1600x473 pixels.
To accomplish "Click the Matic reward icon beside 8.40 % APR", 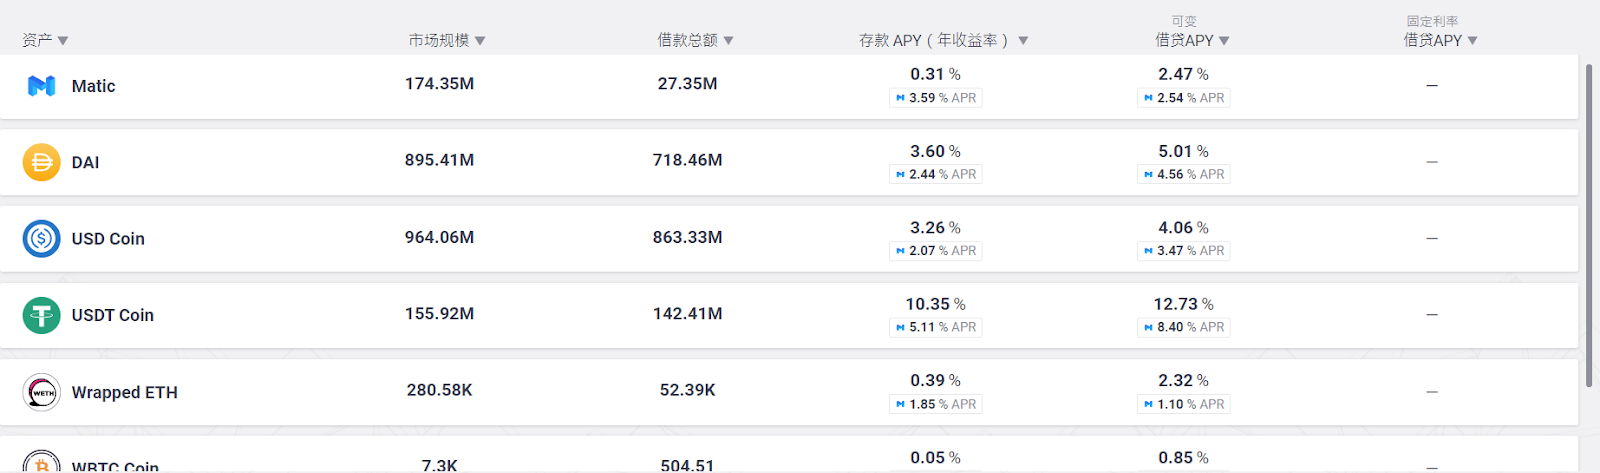I will [x=1148, y=327].
